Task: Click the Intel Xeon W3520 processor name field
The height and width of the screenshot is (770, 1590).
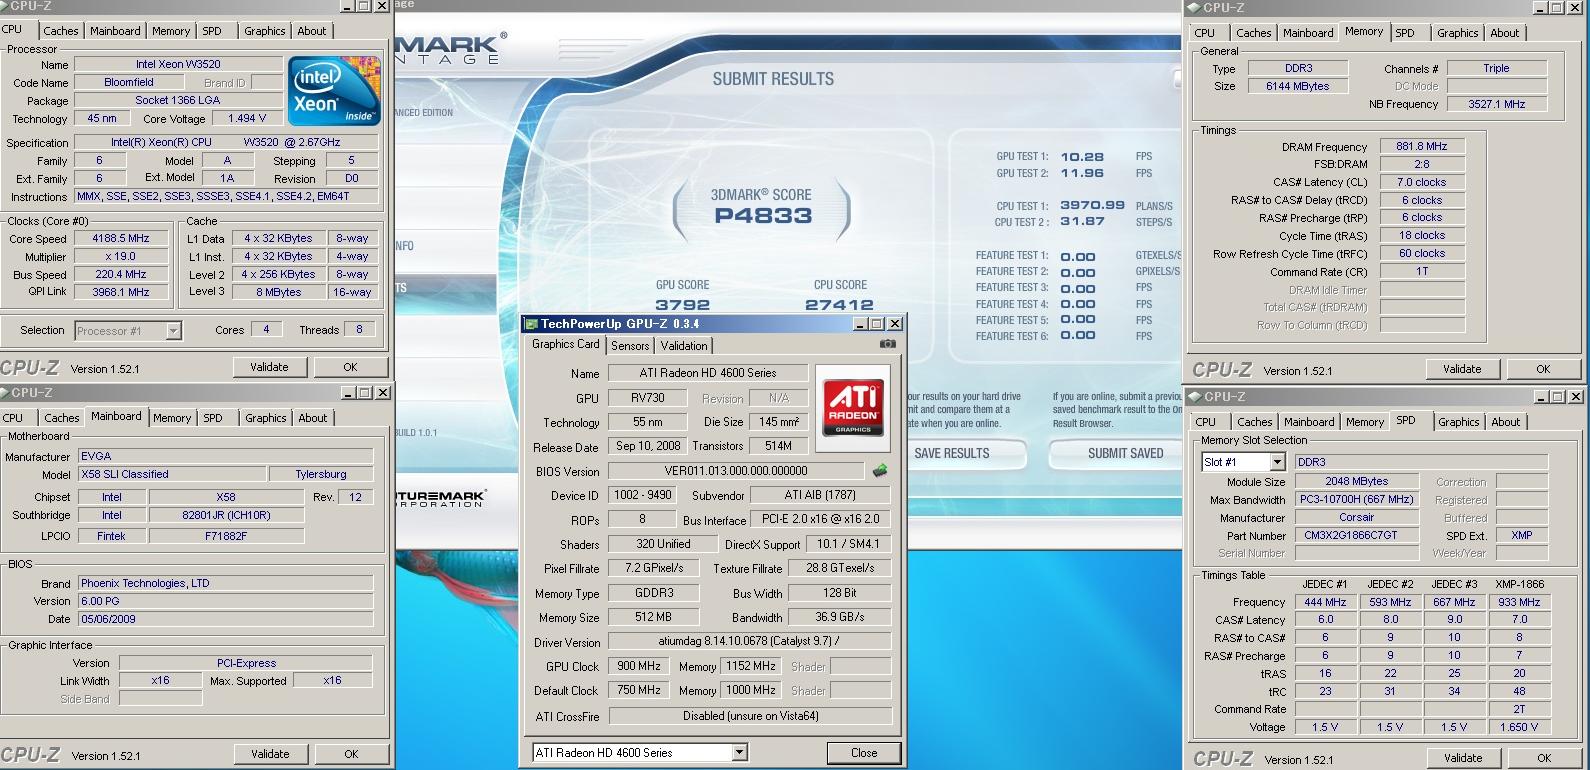Action: (x=178, y=64)
